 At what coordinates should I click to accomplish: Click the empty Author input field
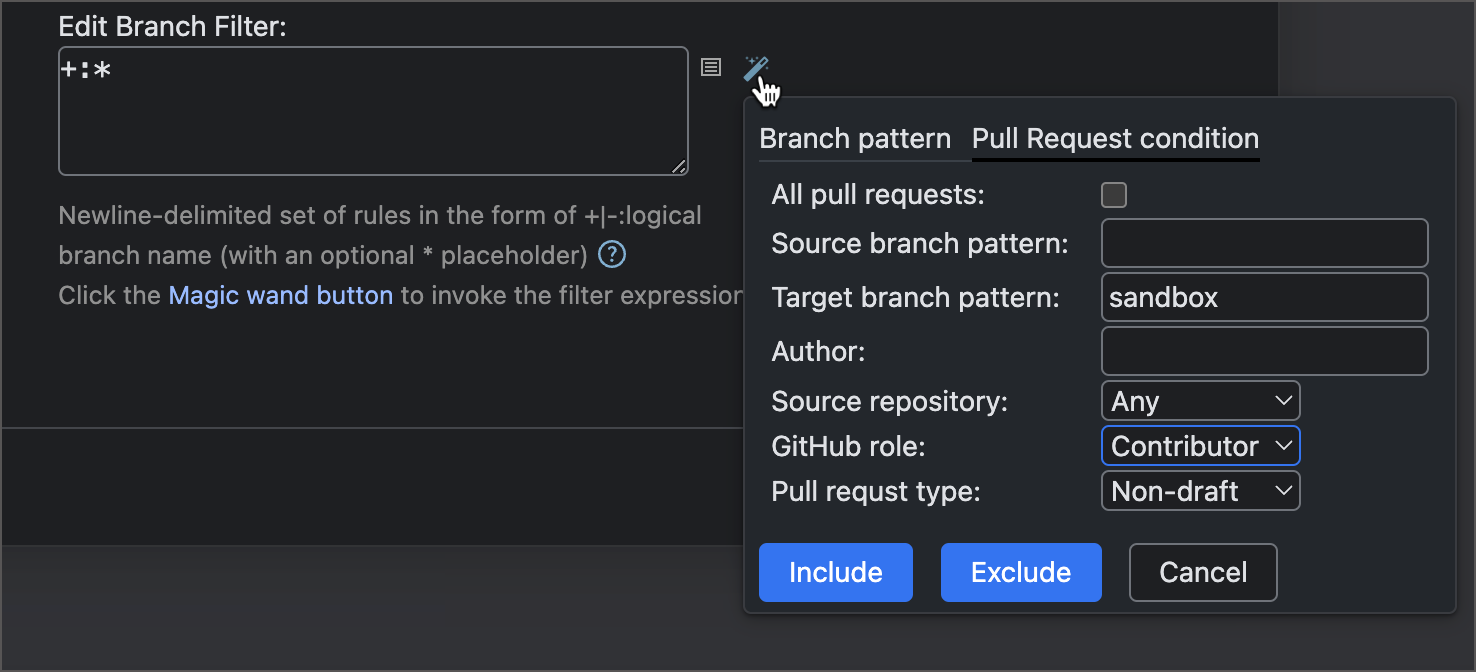(1263, 351)
